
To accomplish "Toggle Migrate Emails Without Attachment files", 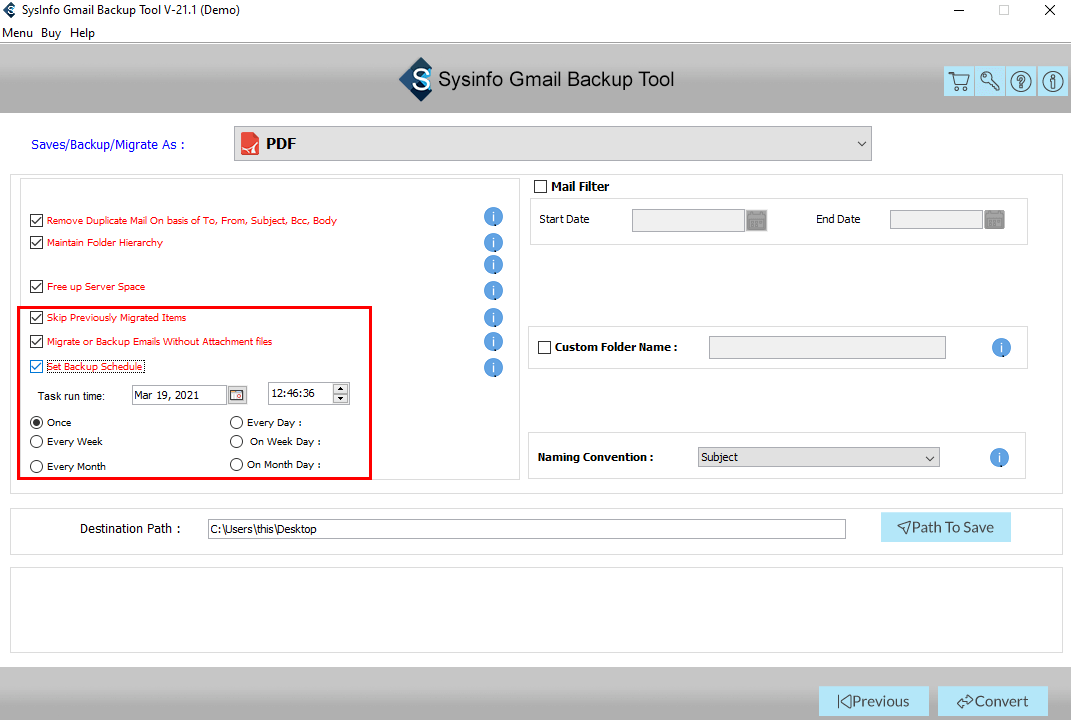I will click(x=37, y=342).
